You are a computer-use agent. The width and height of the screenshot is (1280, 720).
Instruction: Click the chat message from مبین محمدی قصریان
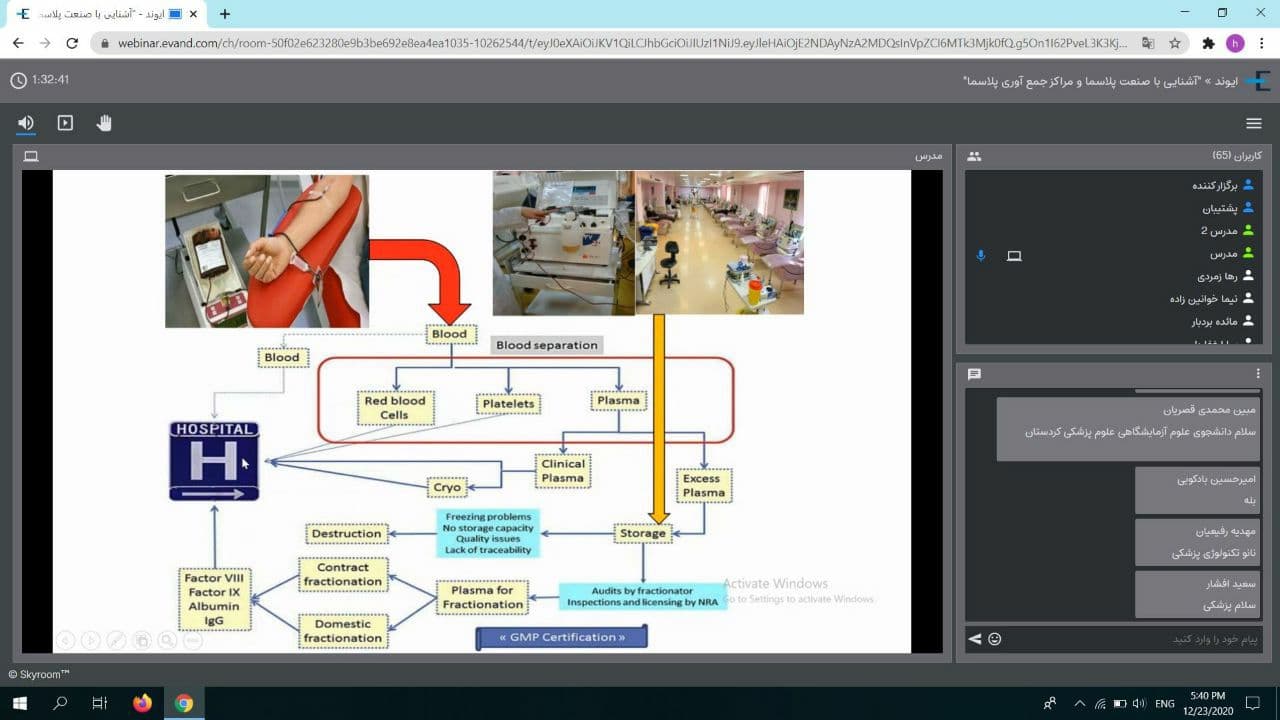coord(1128,428)
